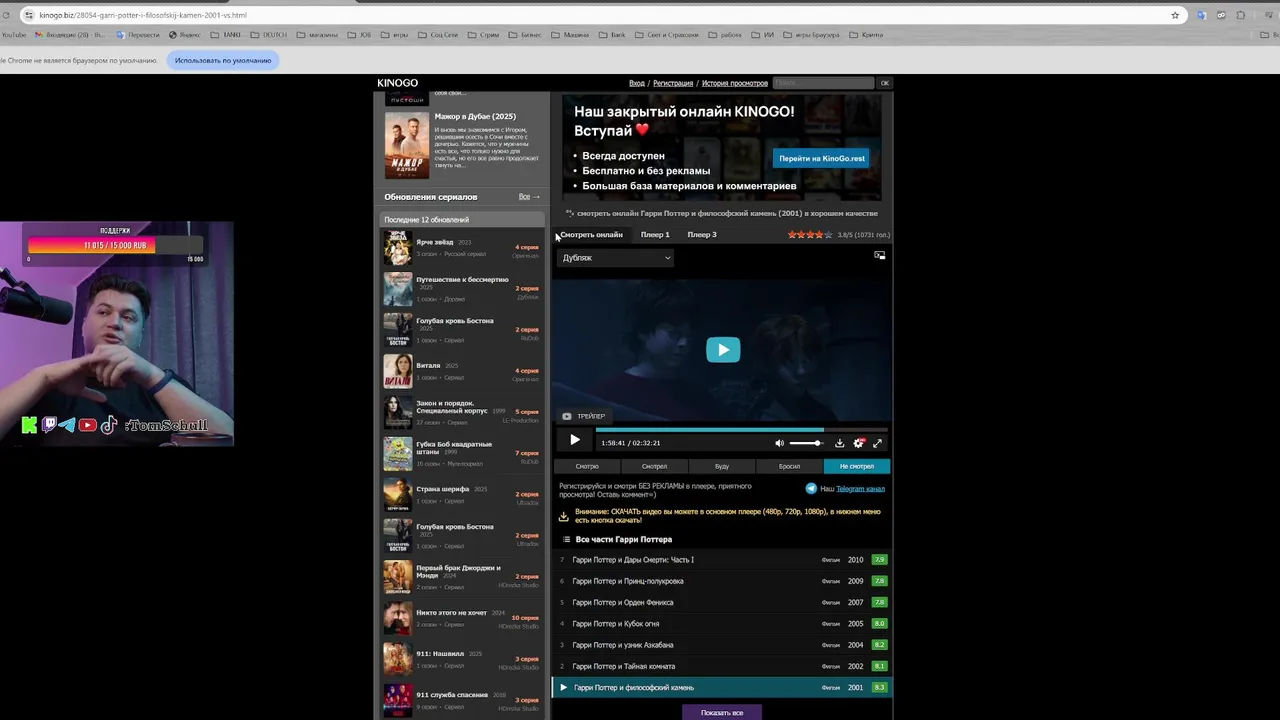The height and width of the screenshot is (720, 1280).
Task: Select the Не смотрел status
Action: [x=857, y=466]
